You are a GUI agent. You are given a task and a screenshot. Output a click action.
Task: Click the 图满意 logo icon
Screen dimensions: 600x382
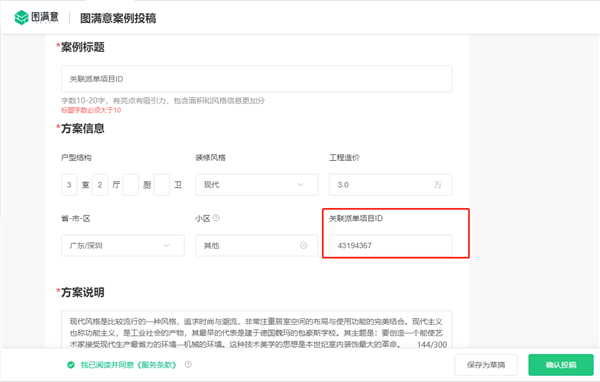point(22,18)
